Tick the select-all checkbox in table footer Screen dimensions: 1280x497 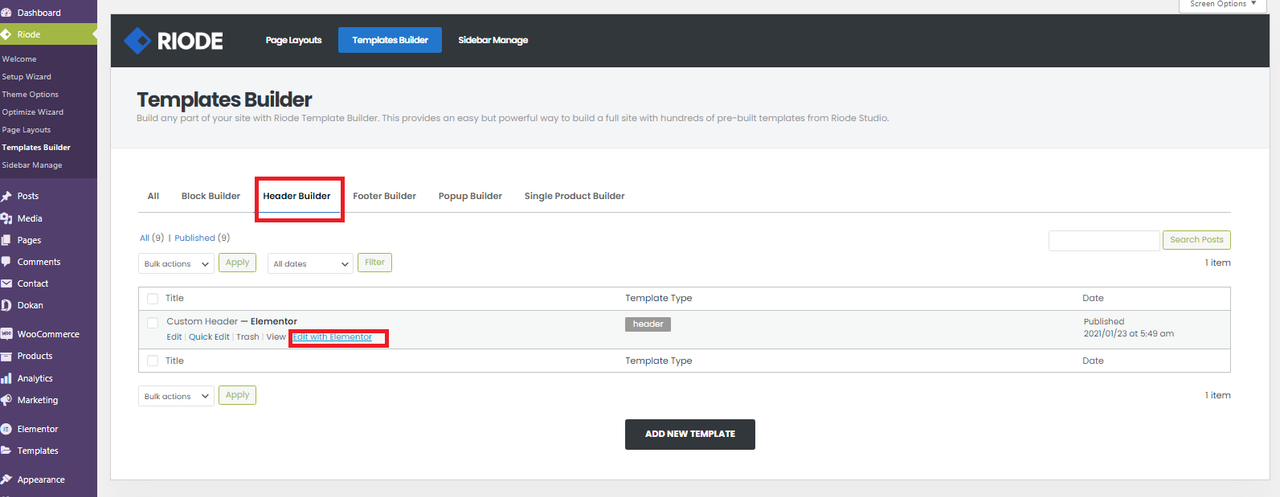(152, 361)
